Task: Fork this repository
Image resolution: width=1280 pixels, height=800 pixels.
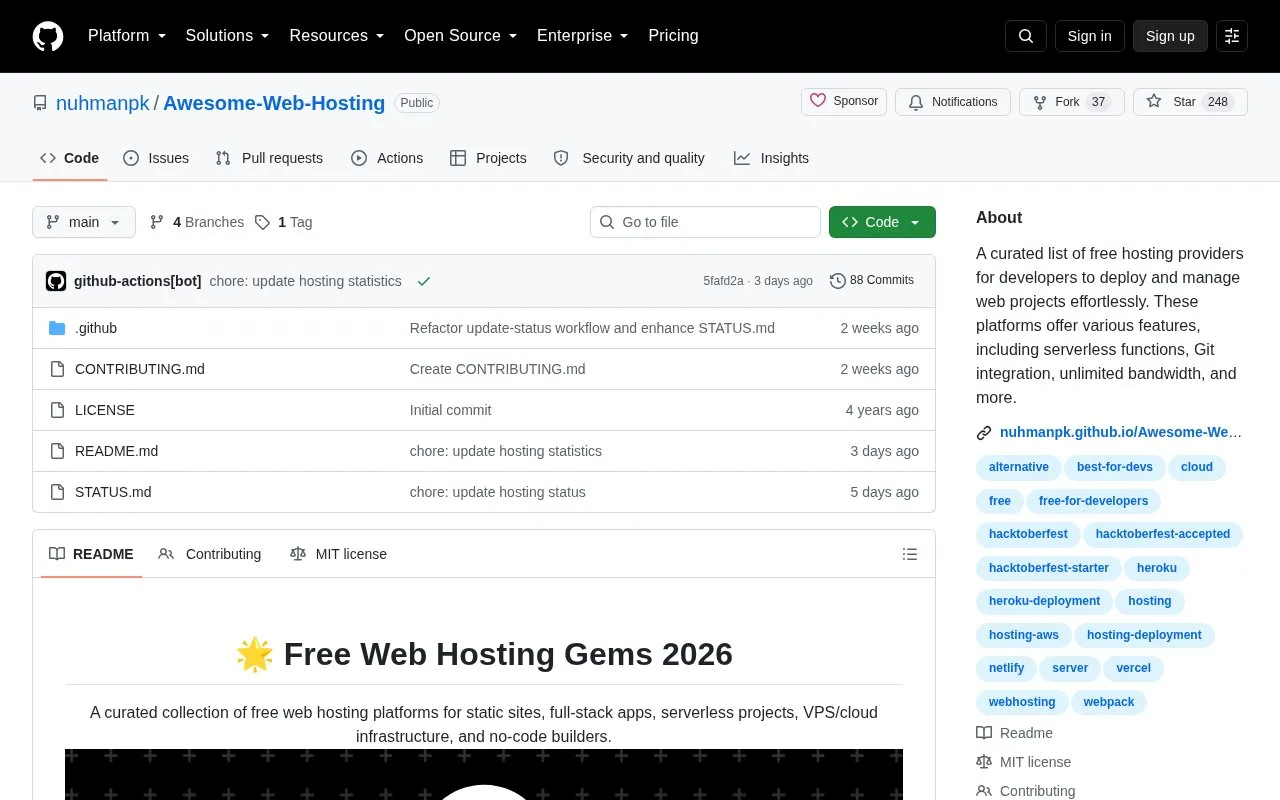Action: (x=1072, y=102)
